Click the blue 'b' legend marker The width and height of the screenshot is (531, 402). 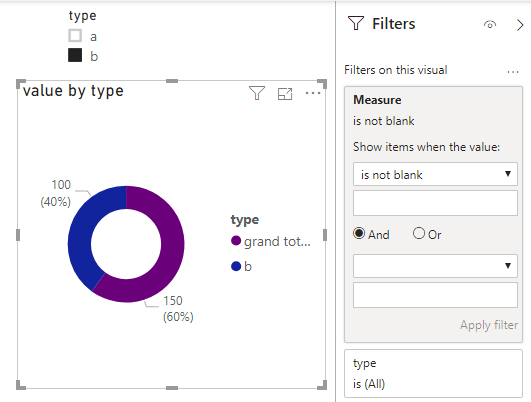[236, 266]
